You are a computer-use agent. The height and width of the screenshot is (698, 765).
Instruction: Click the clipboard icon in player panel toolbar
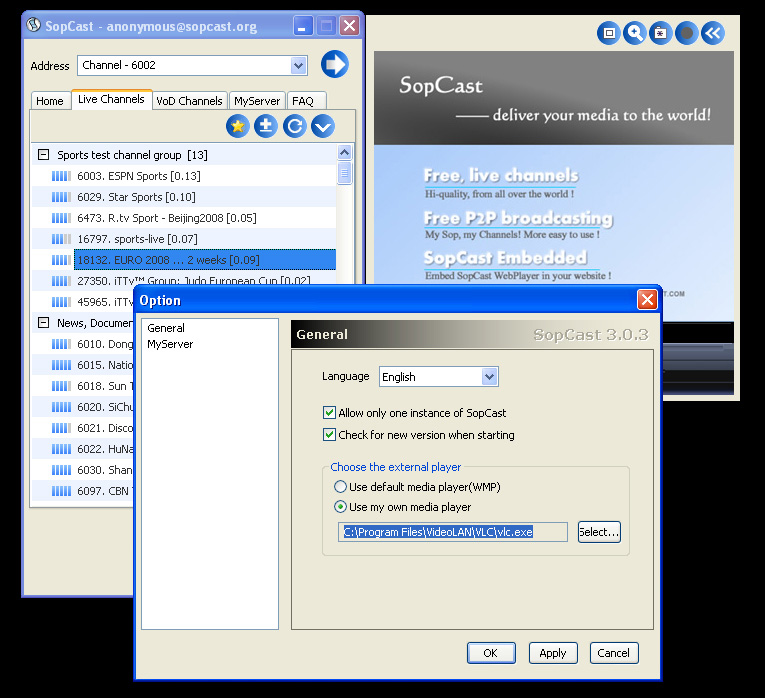pos(661,33)
